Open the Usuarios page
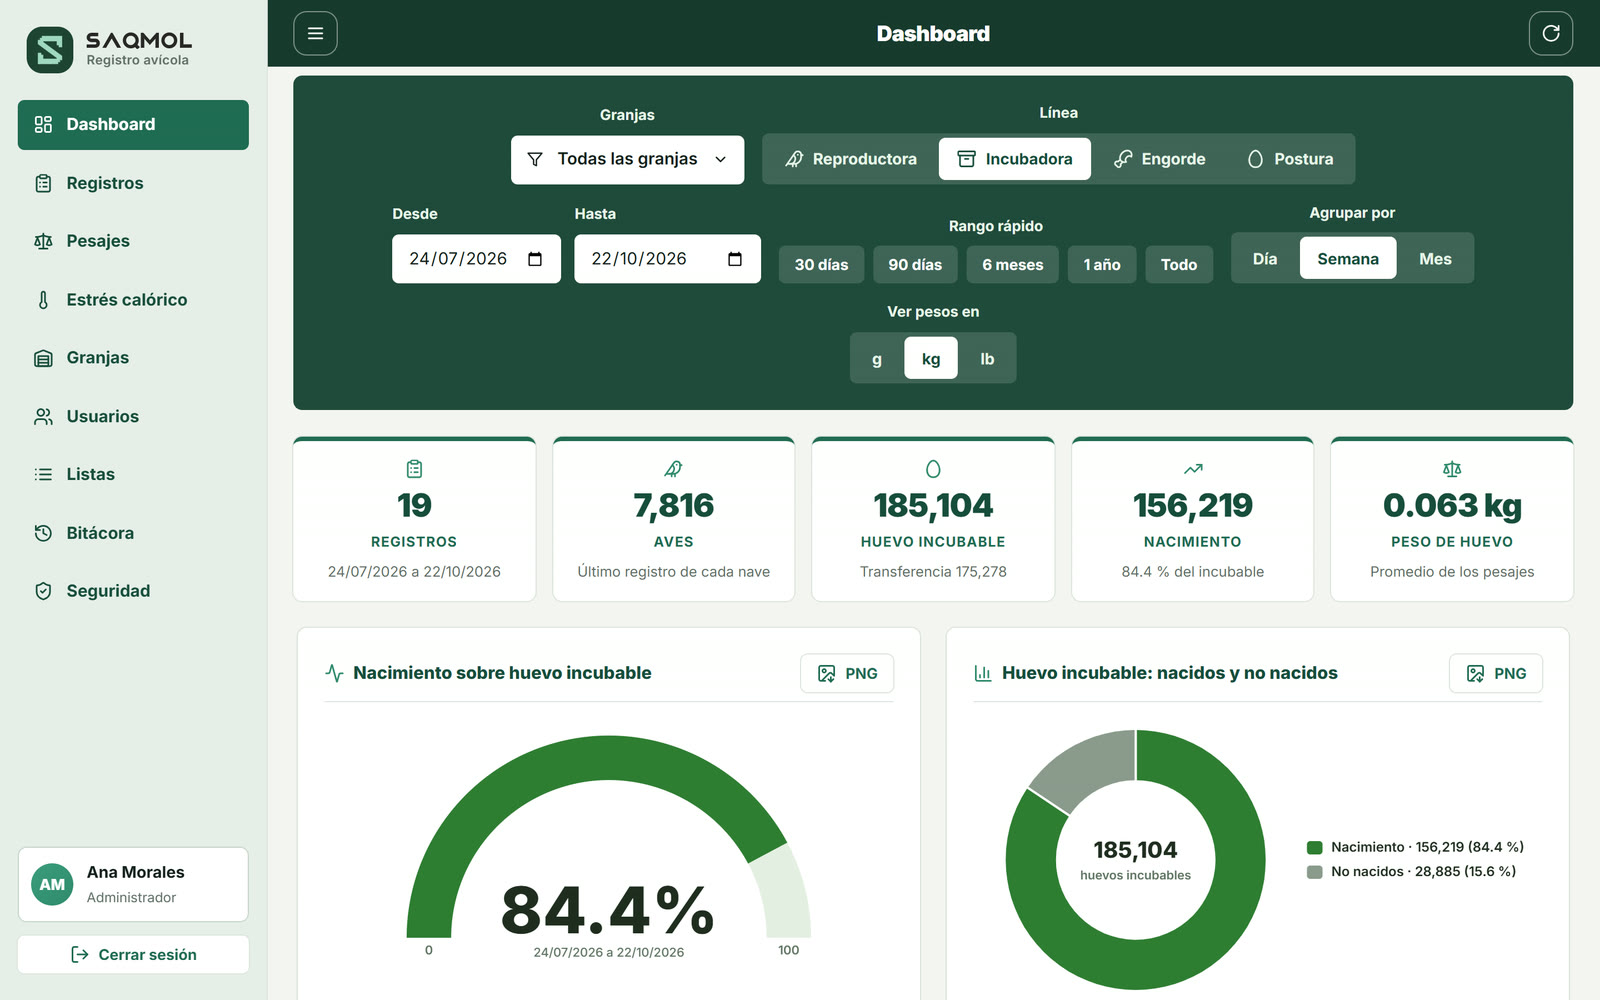 (133, 416)
